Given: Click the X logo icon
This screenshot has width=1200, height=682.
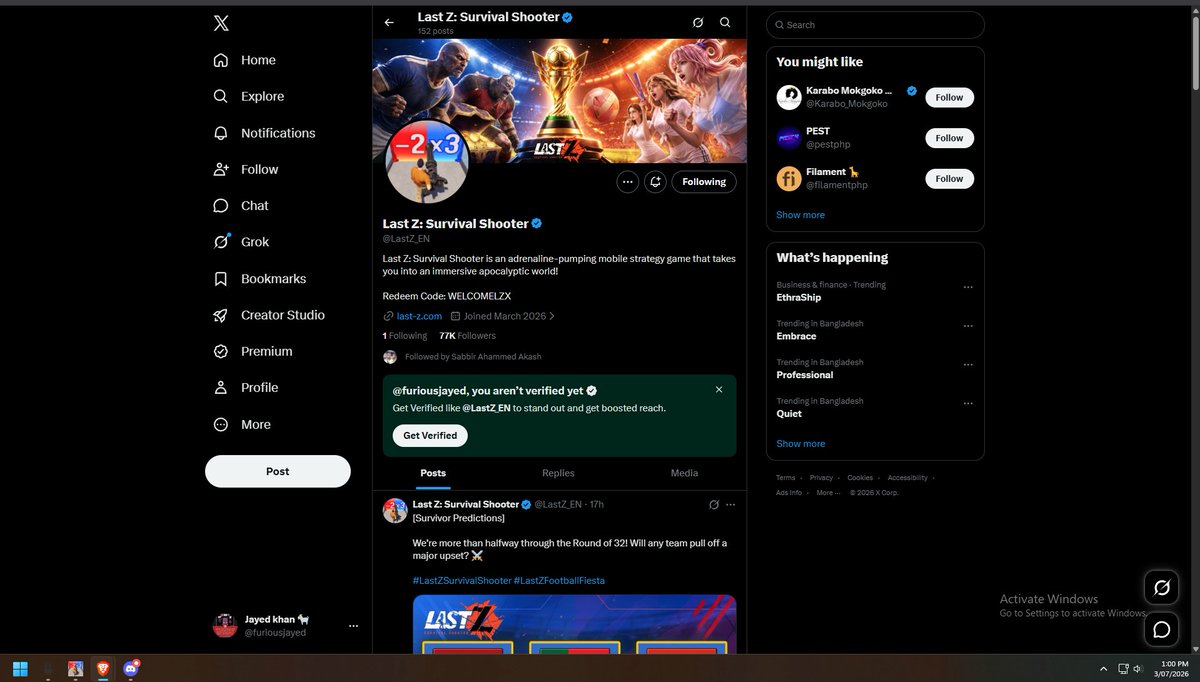Looking at the screenshot, I should (x=221, y=24).
